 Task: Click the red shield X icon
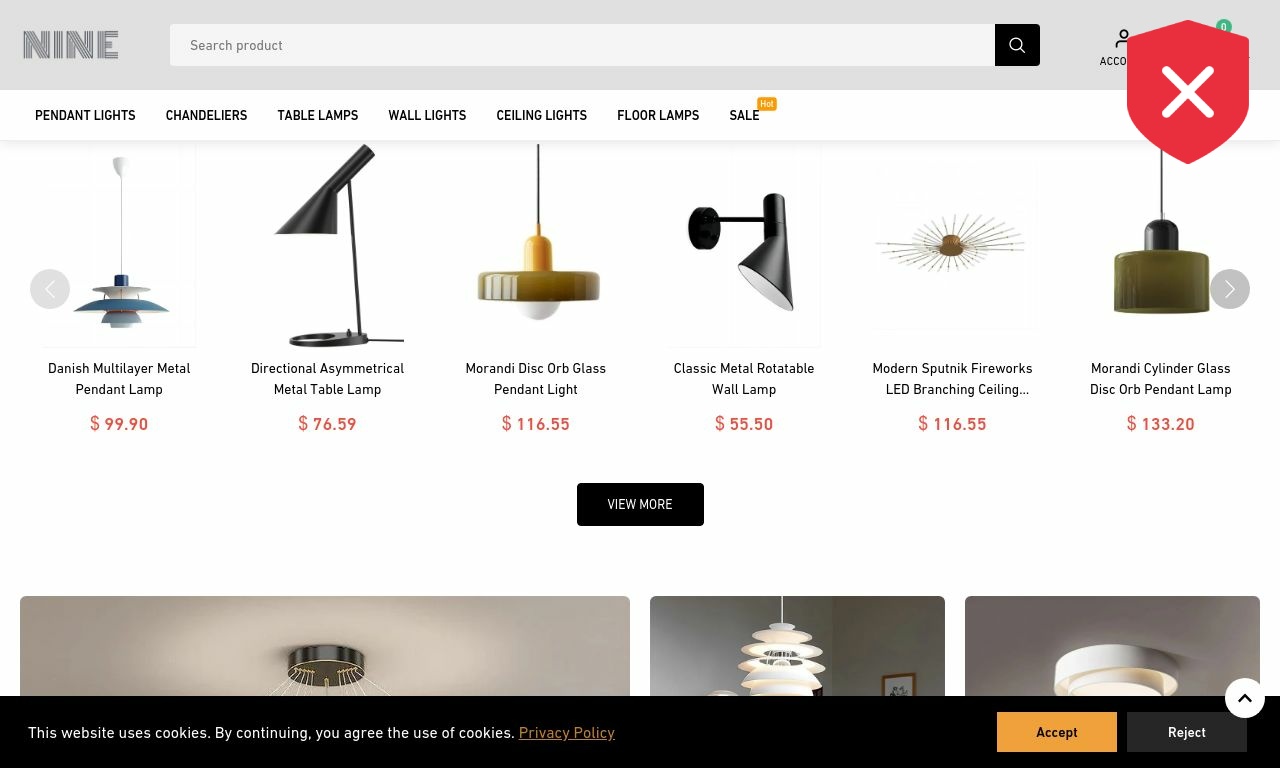click(1188, 92)
